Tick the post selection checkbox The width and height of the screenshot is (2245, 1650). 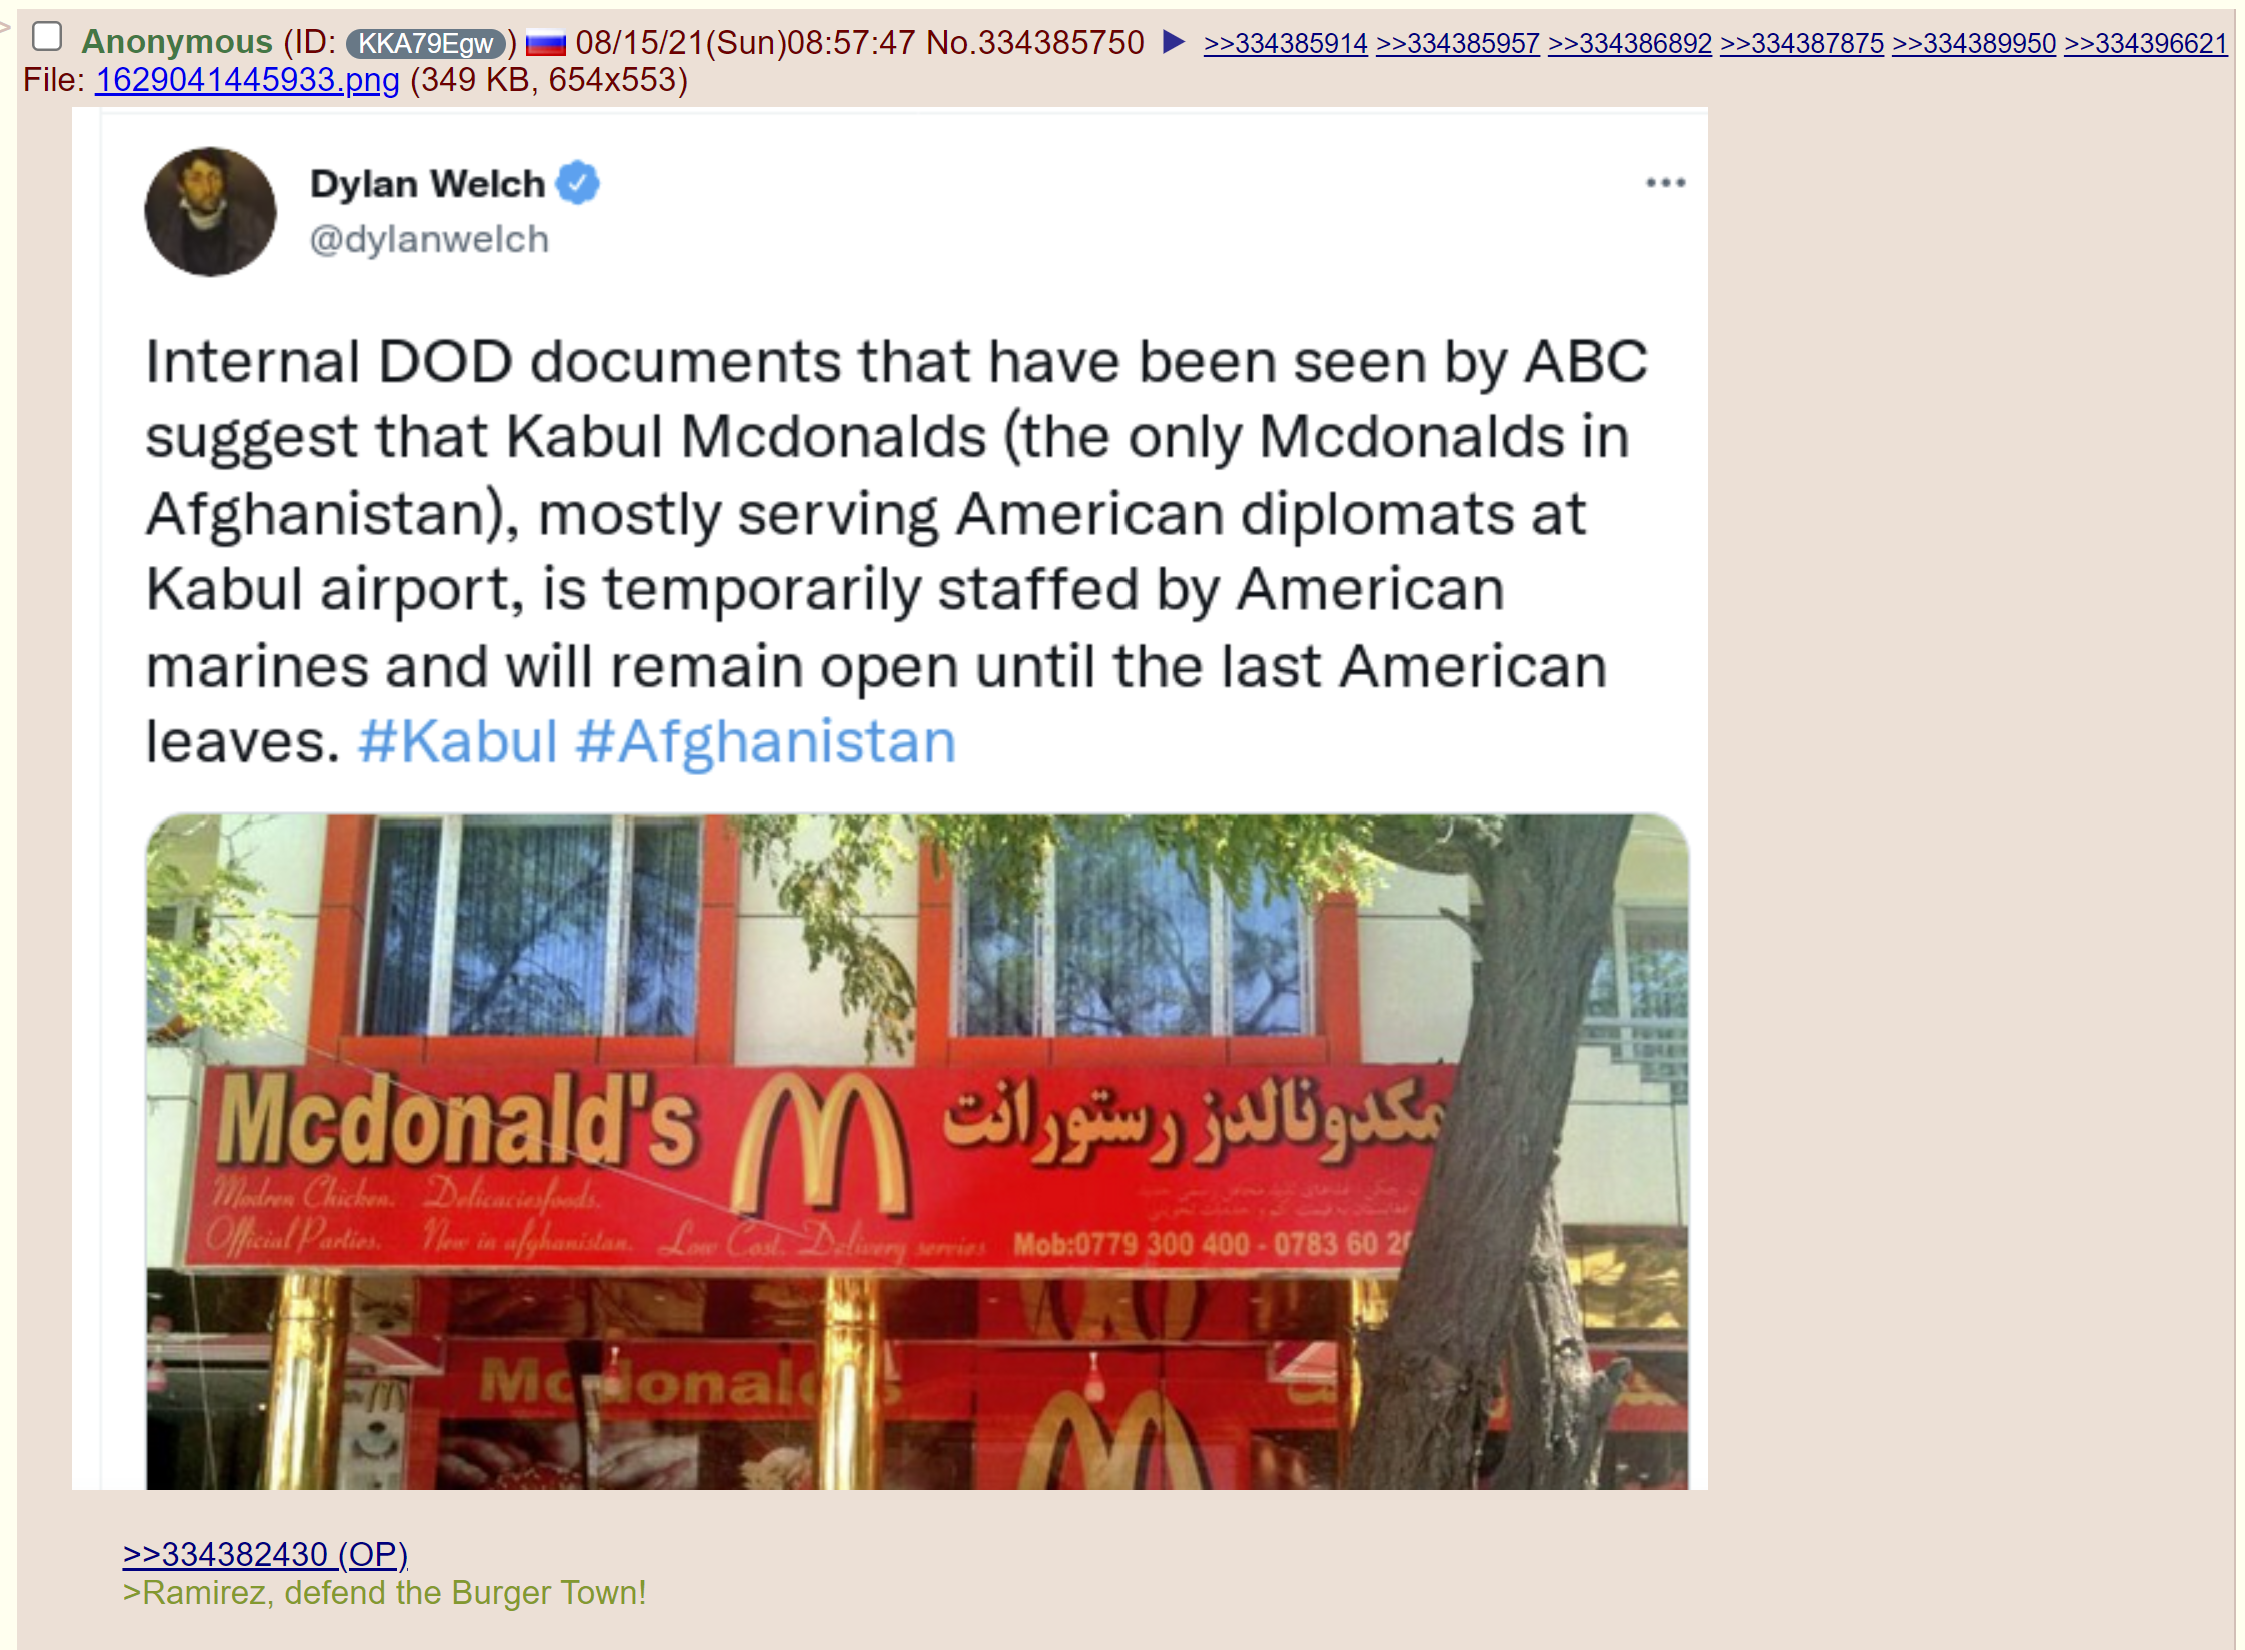click(47, 37)
